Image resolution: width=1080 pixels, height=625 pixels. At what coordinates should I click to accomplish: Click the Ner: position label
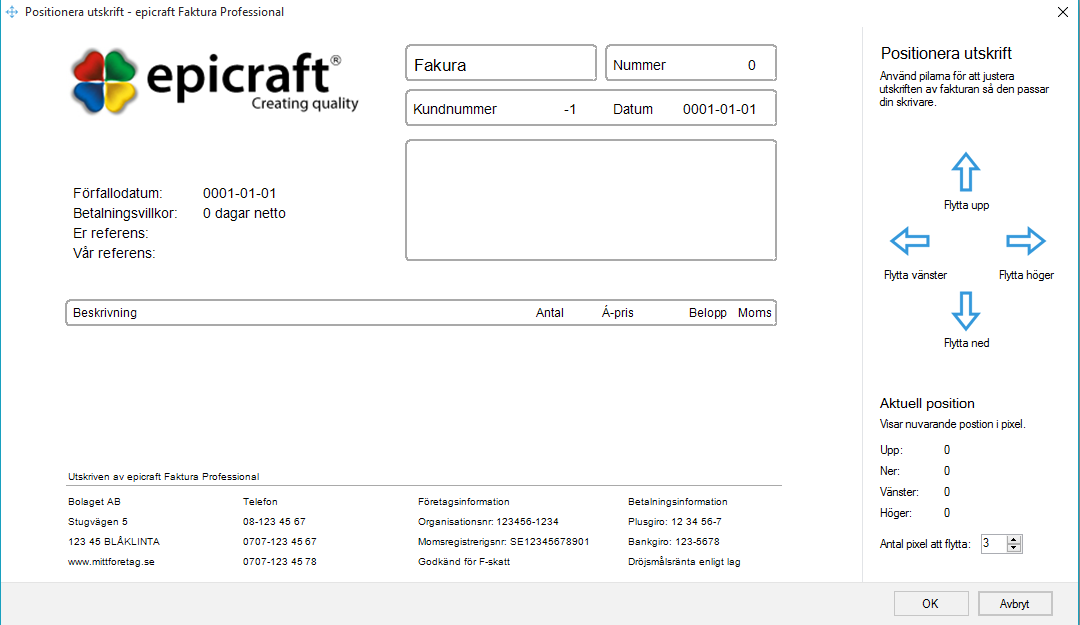click(x=890, y=471)
